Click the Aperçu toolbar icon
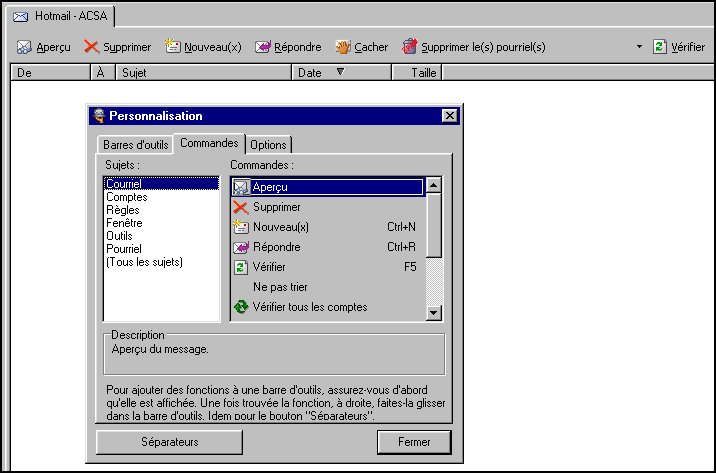Image resolution: width=716 pixels, height=473 pixels. click(x=23, y=47)
